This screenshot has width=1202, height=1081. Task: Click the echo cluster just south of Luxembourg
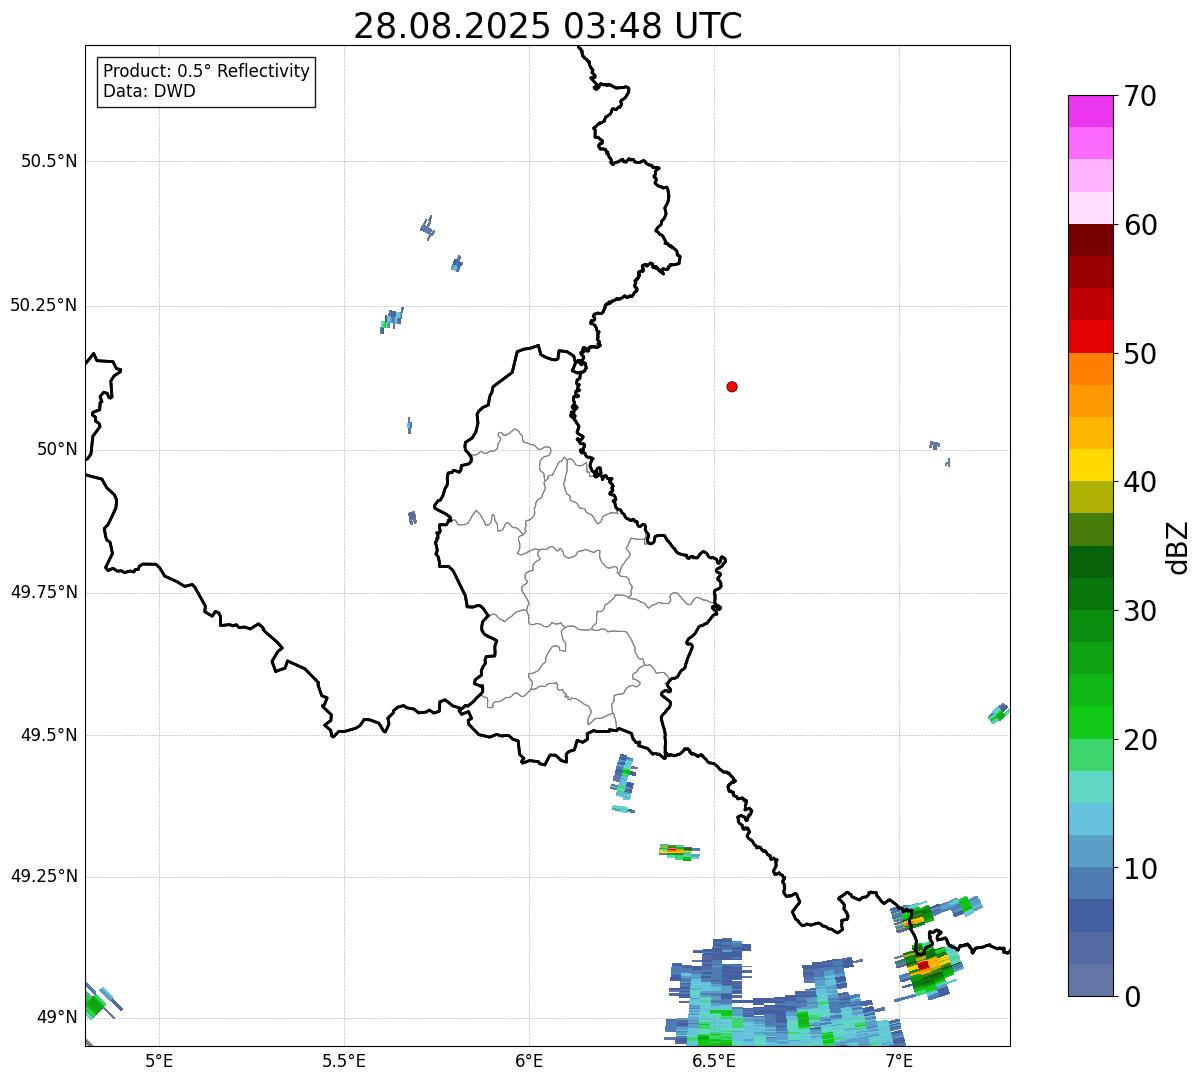click(x=623, y=782)
